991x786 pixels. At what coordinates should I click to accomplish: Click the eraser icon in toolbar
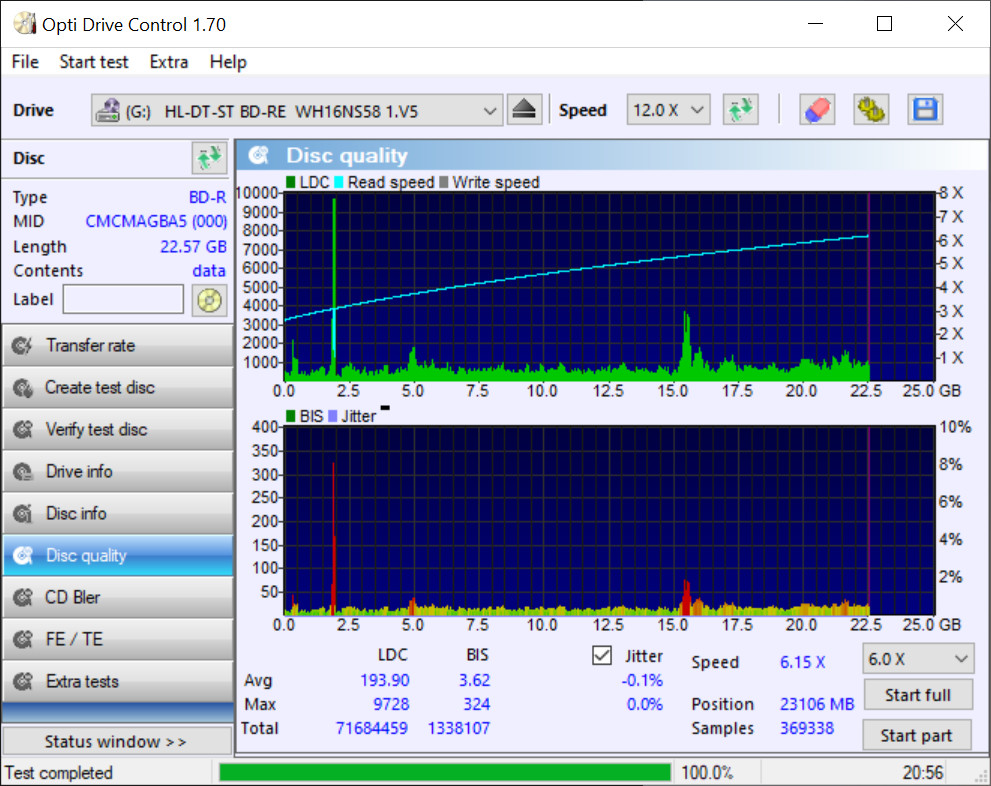coord(817,110)
